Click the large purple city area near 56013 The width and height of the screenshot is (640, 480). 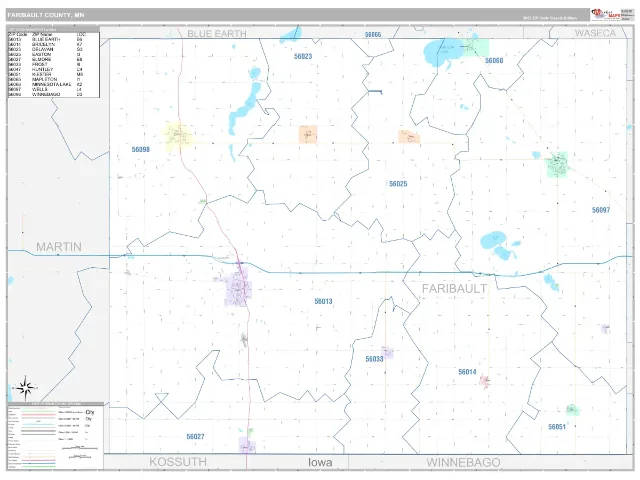238,287
